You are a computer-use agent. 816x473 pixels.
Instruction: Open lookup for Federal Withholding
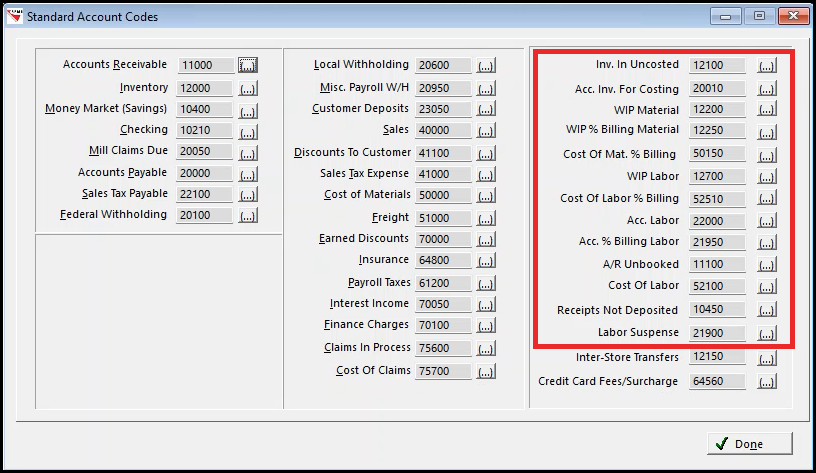[x=248, y=215]
